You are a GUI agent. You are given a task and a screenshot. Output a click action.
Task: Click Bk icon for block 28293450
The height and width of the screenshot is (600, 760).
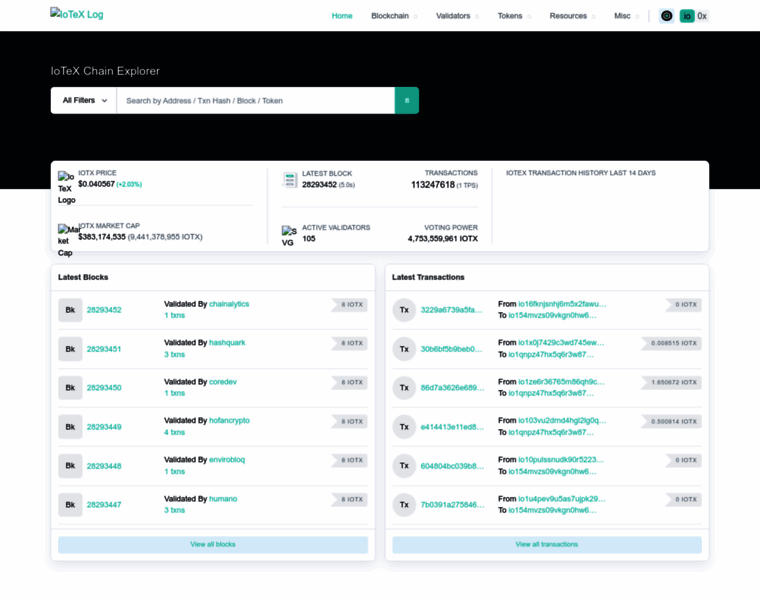pos(70,388)
